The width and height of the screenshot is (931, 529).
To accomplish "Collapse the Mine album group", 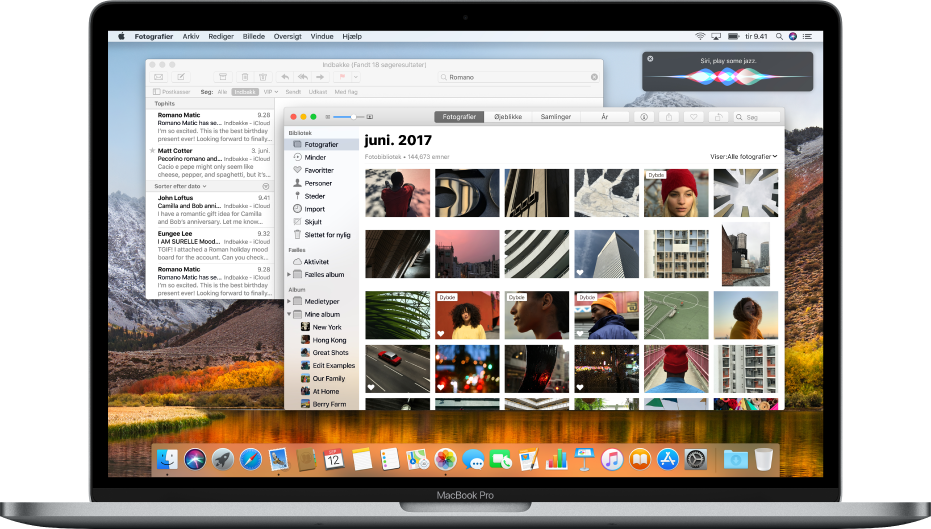I will (x=289, y=314).
